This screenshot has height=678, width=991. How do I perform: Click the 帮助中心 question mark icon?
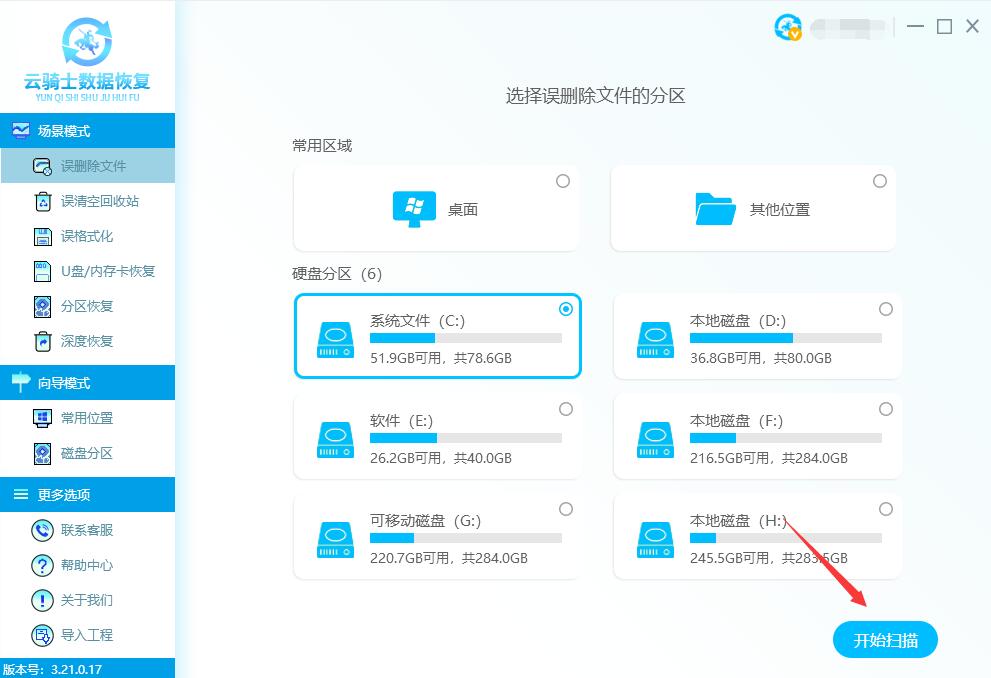point(42,565)
